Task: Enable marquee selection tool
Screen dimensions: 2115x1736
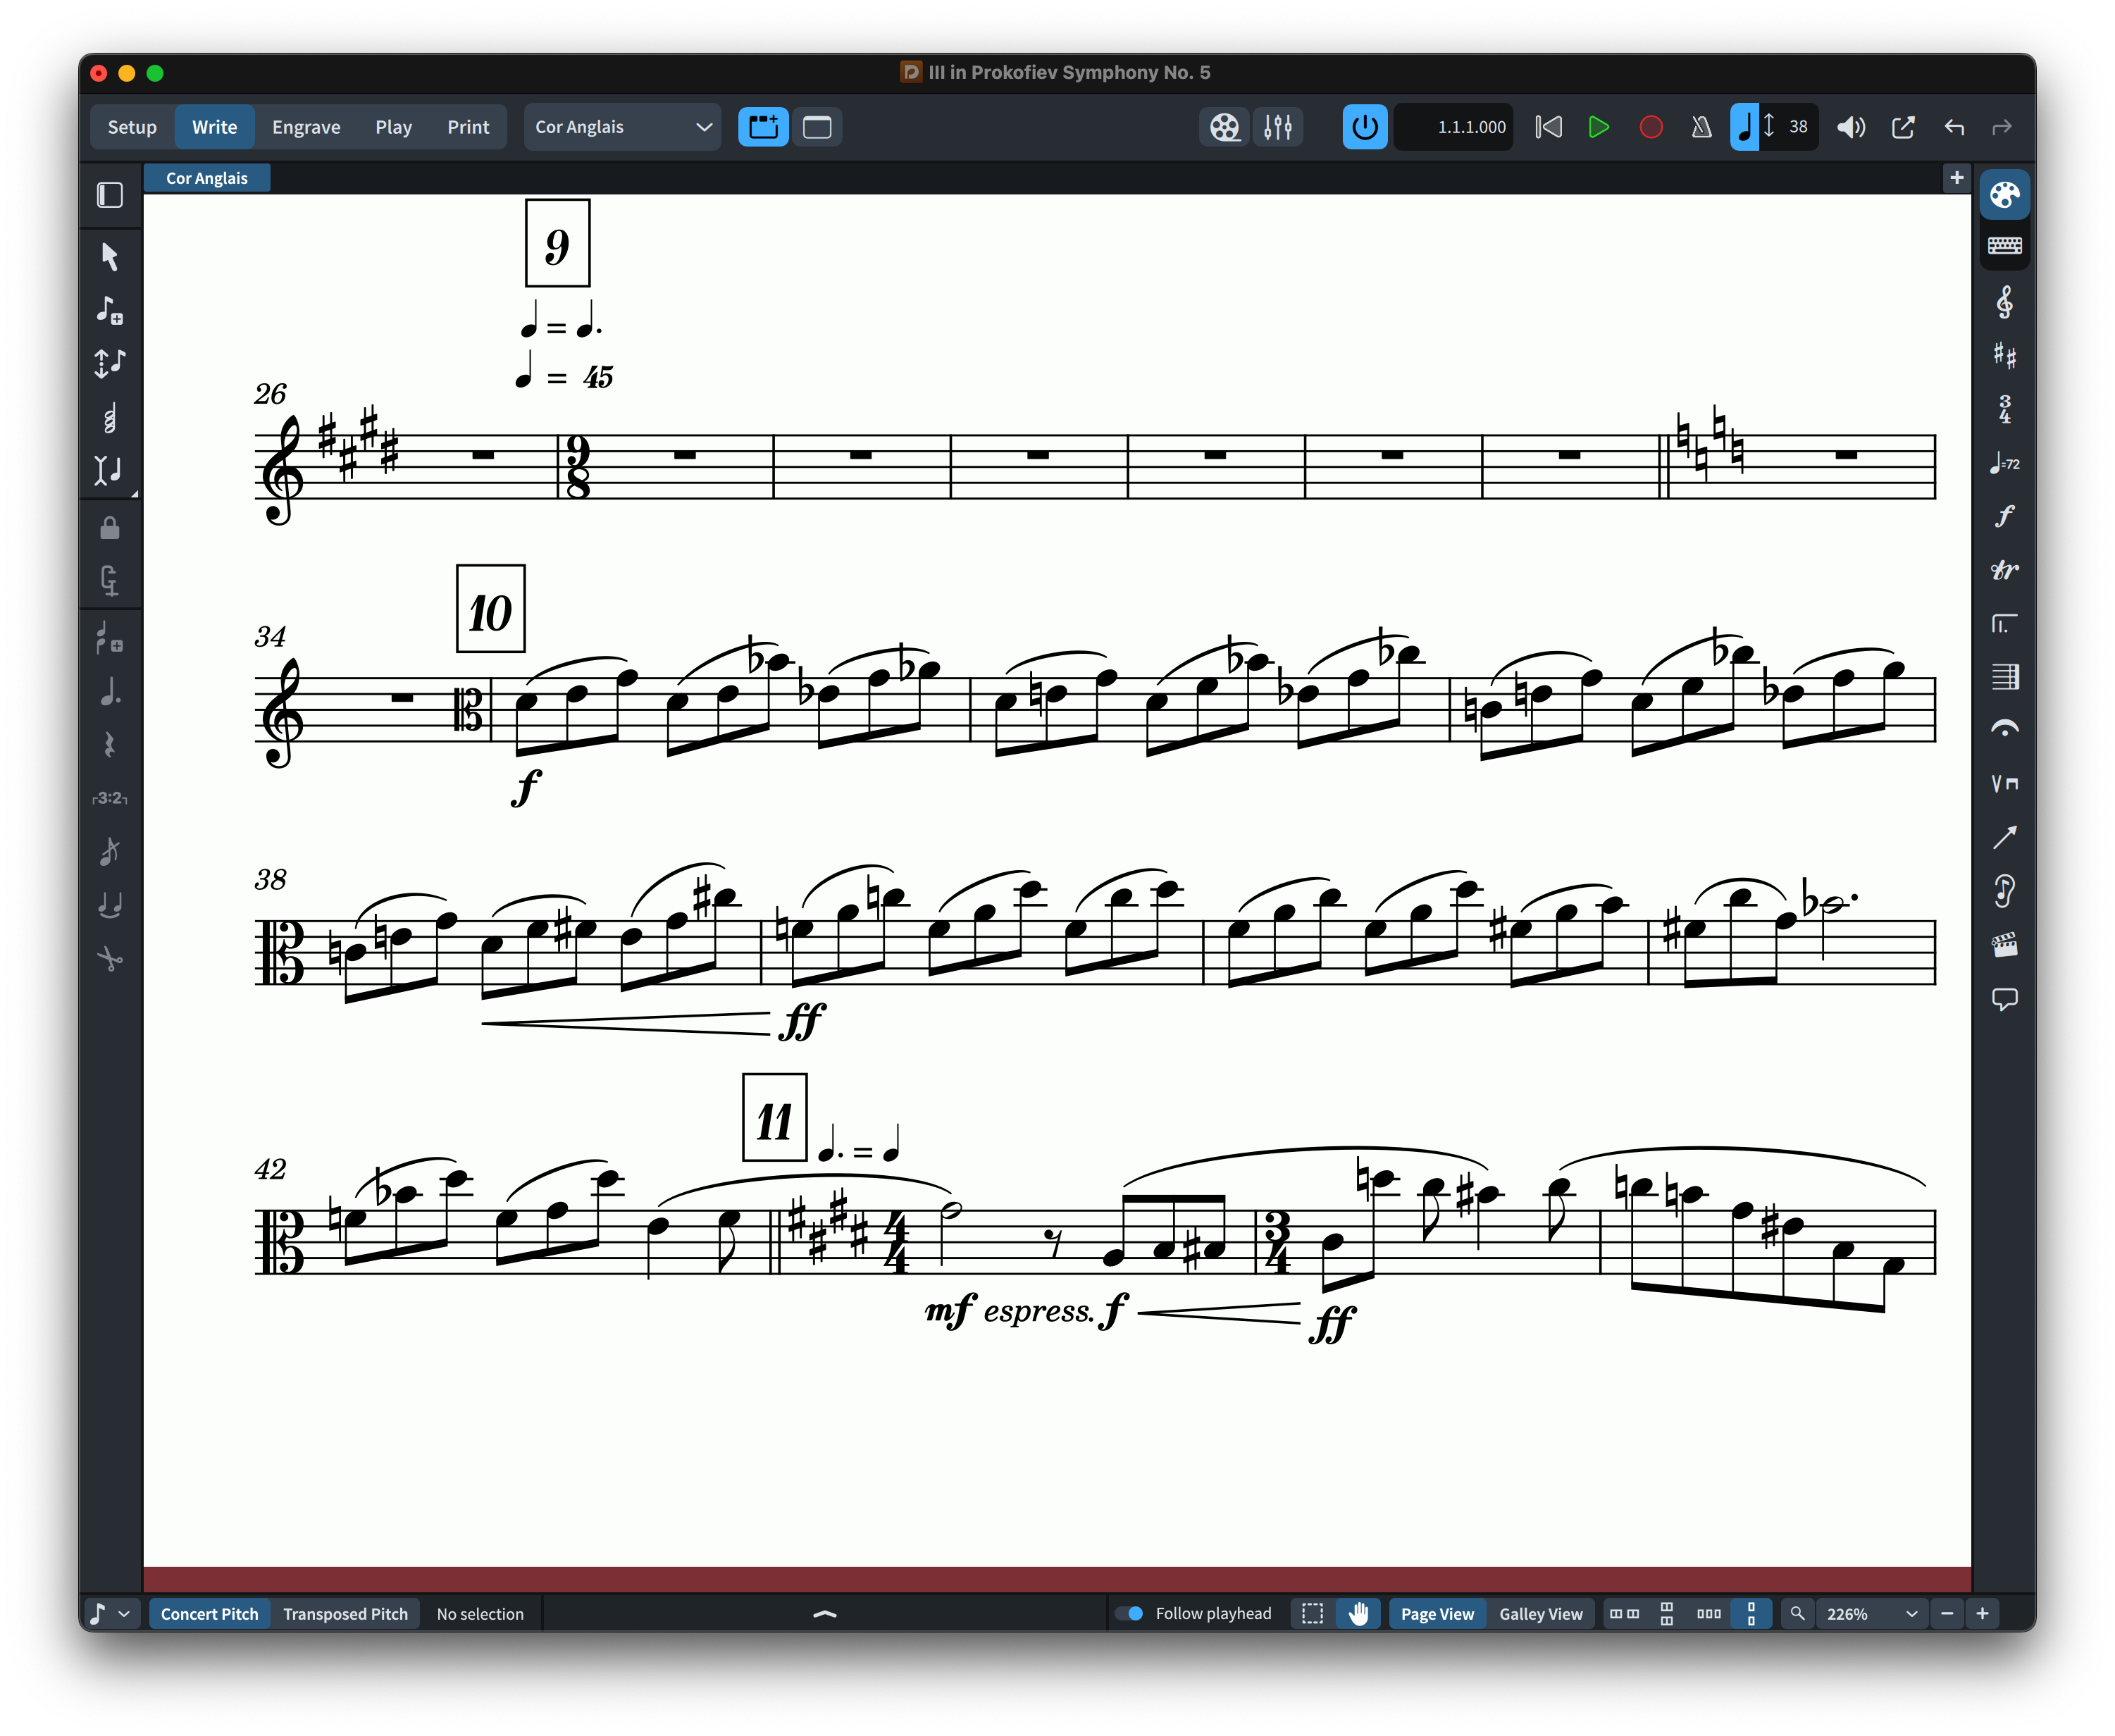Action: 1312,1613
